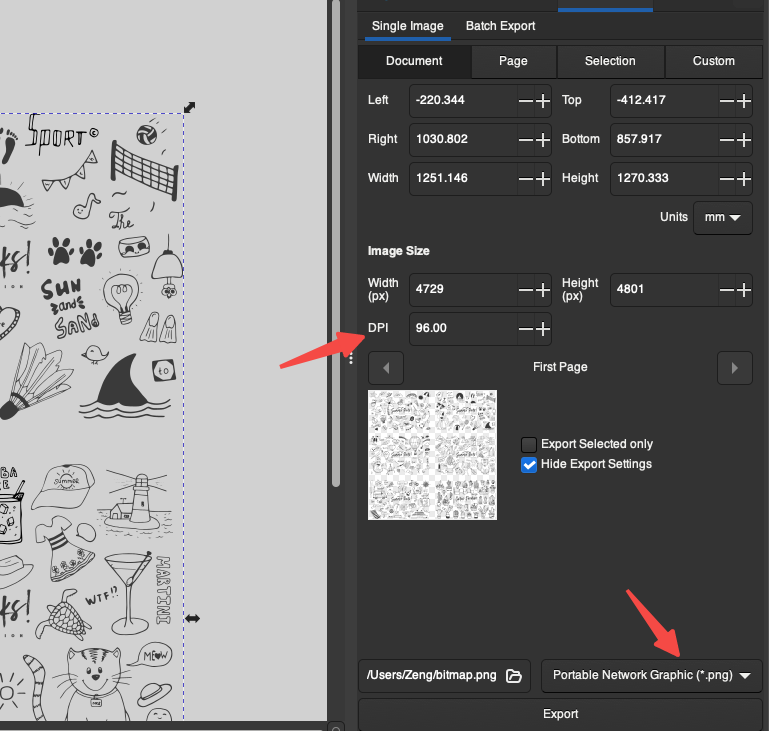The height and width of the screenshot is (731, 769).
Task: Click the previous page arrow button
Action: [386, 368]
